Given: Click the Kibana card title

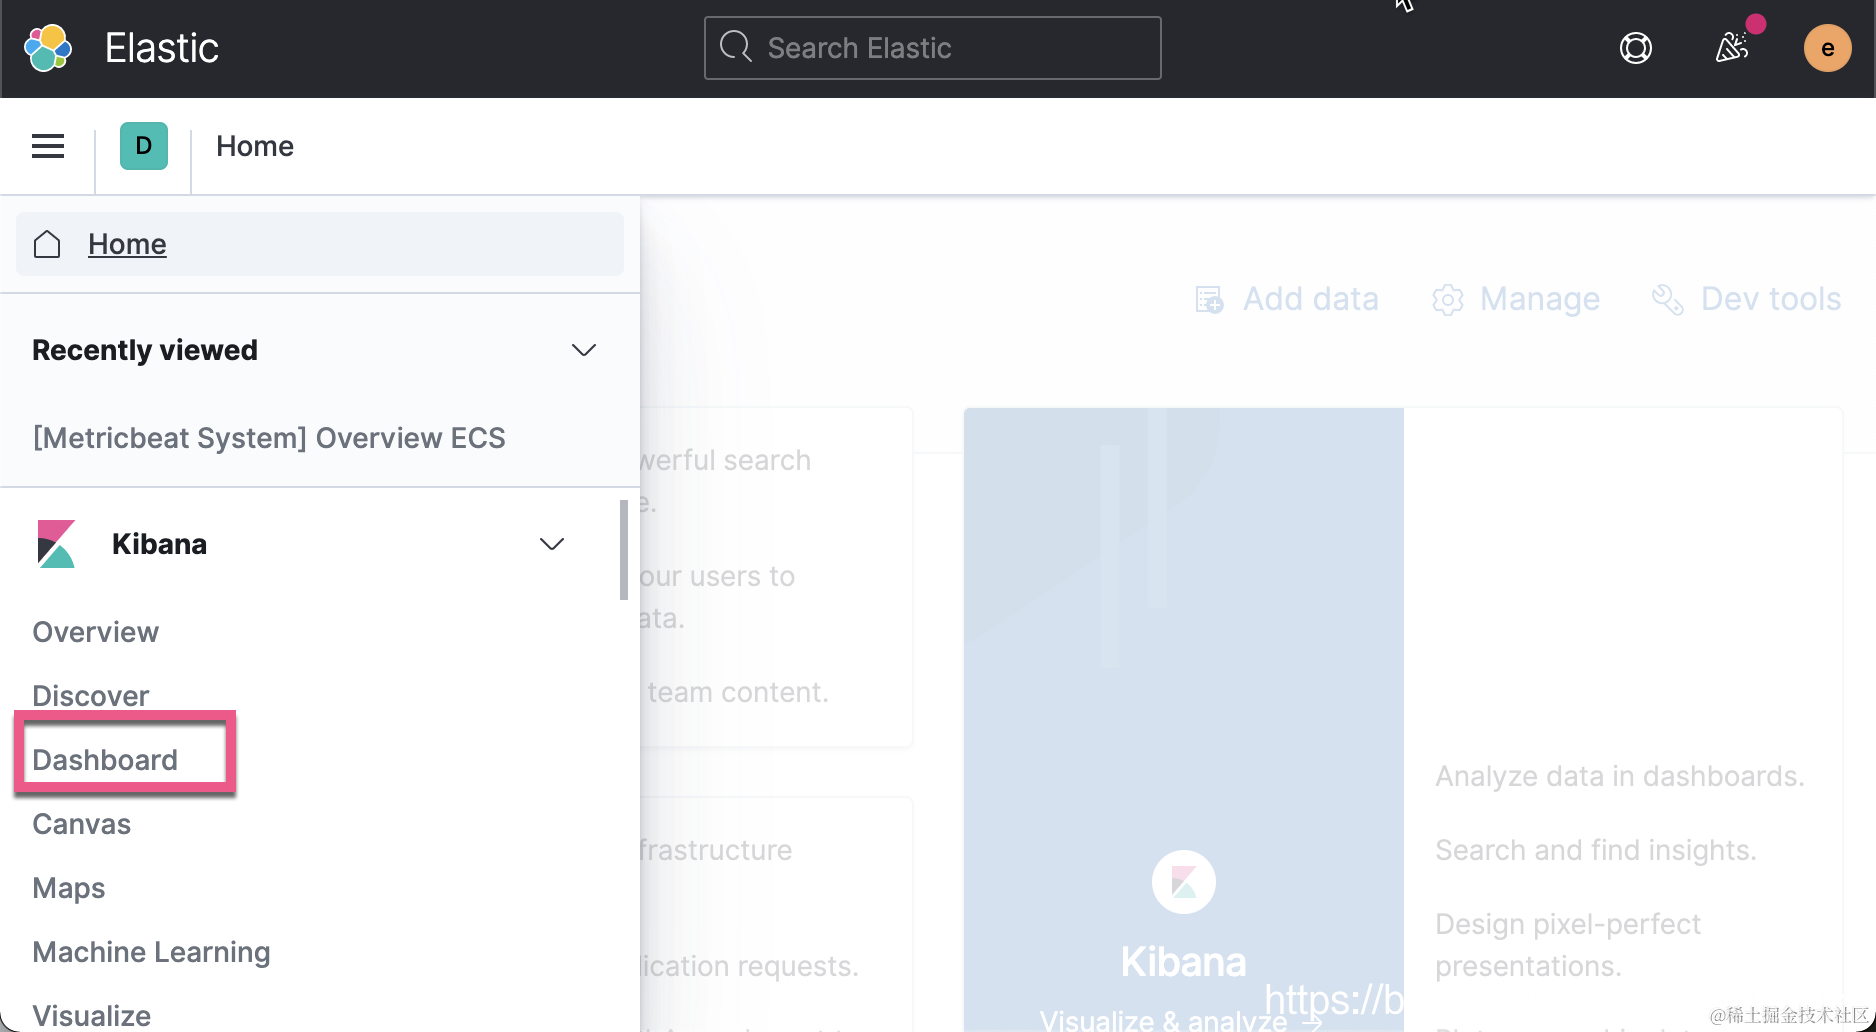Looking at the screenshot, I should point(1184,962).
